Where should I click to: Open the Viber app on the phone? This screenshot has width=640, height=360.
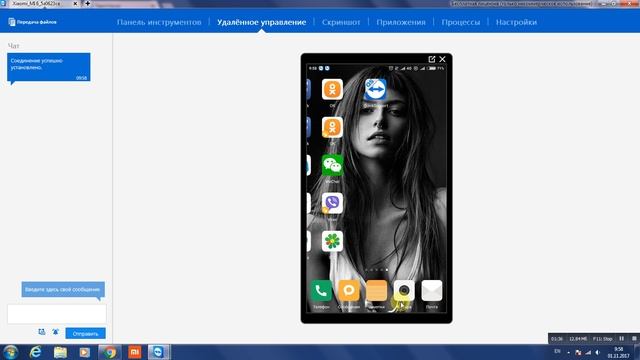(332, 203)
